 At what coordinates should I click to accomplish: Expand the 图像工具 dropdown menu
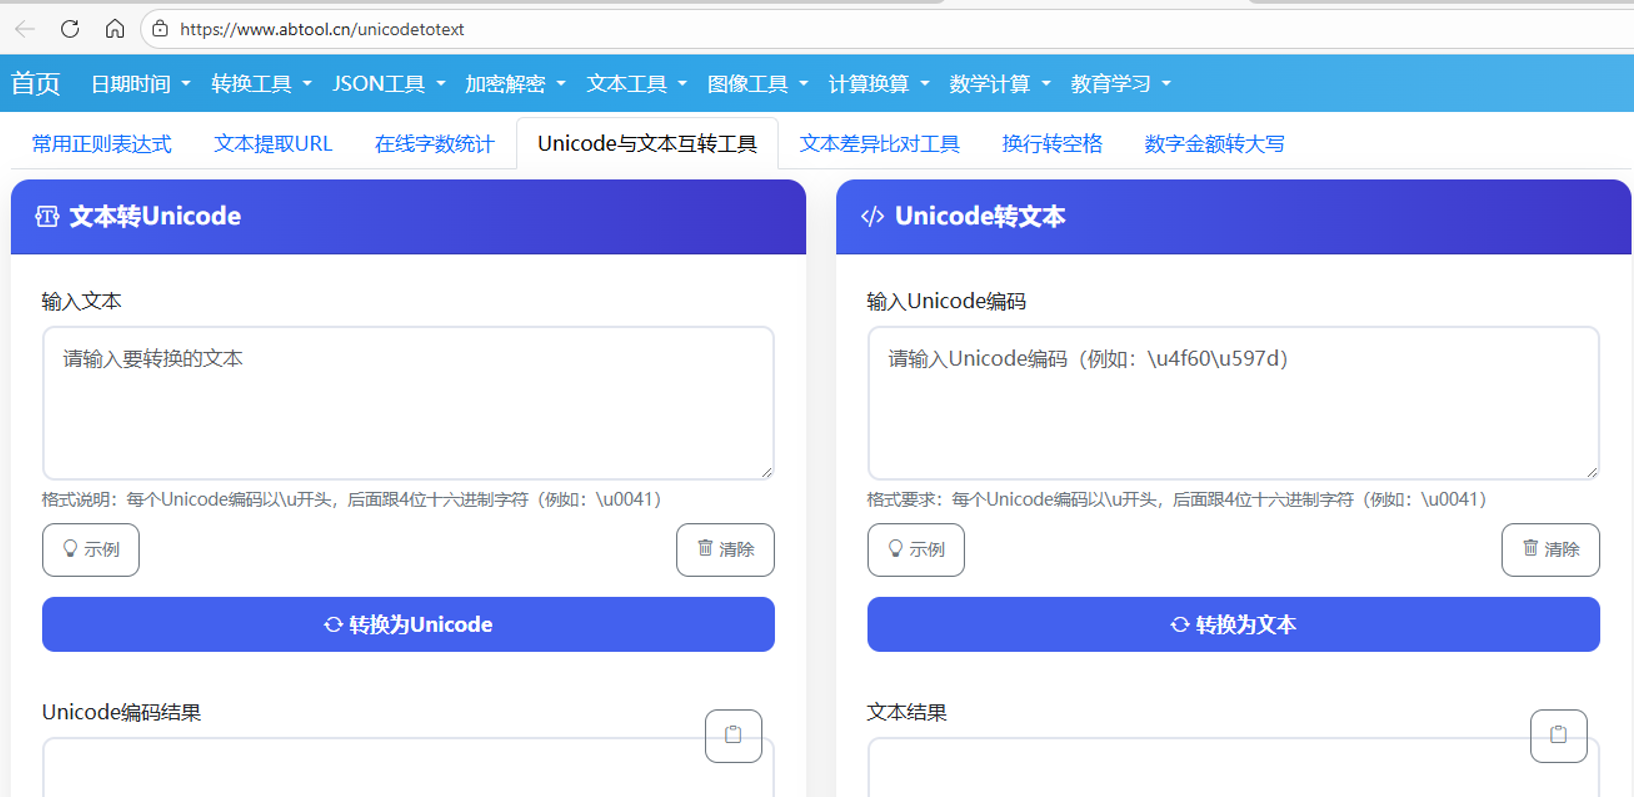(x=758, y=84)
